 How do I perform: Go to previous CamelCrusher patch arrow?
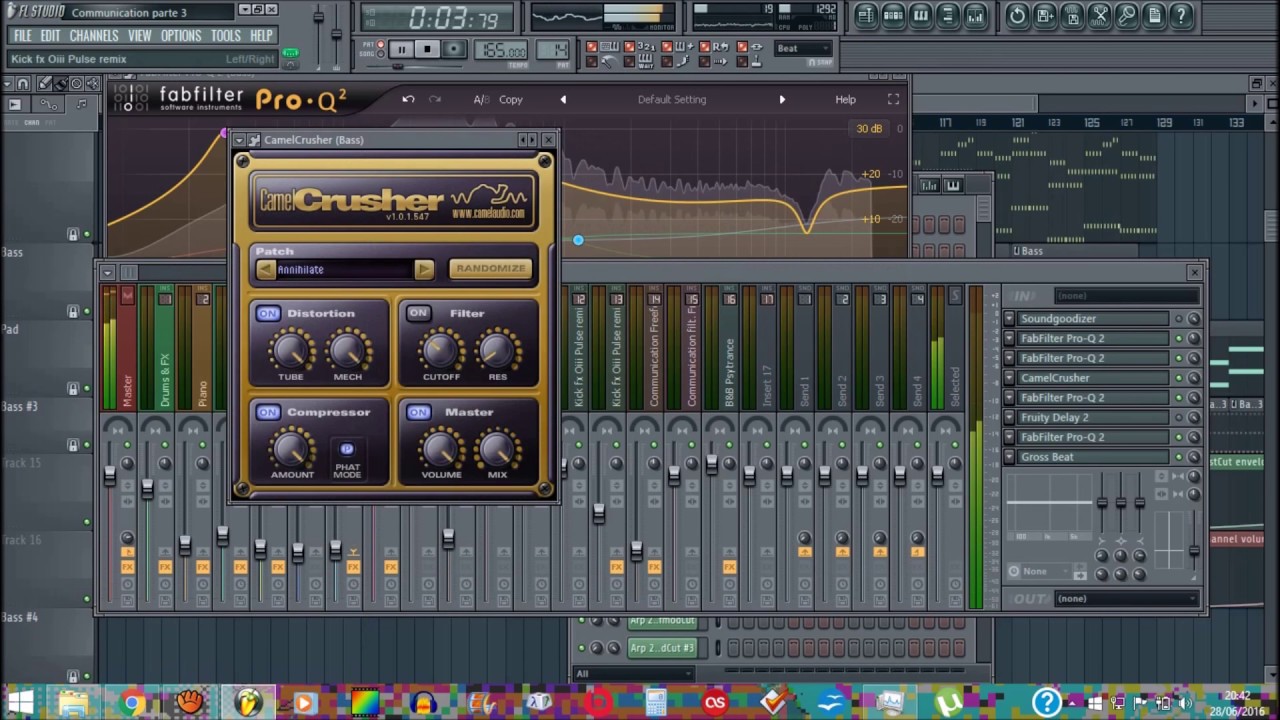(x=265, y=269)
